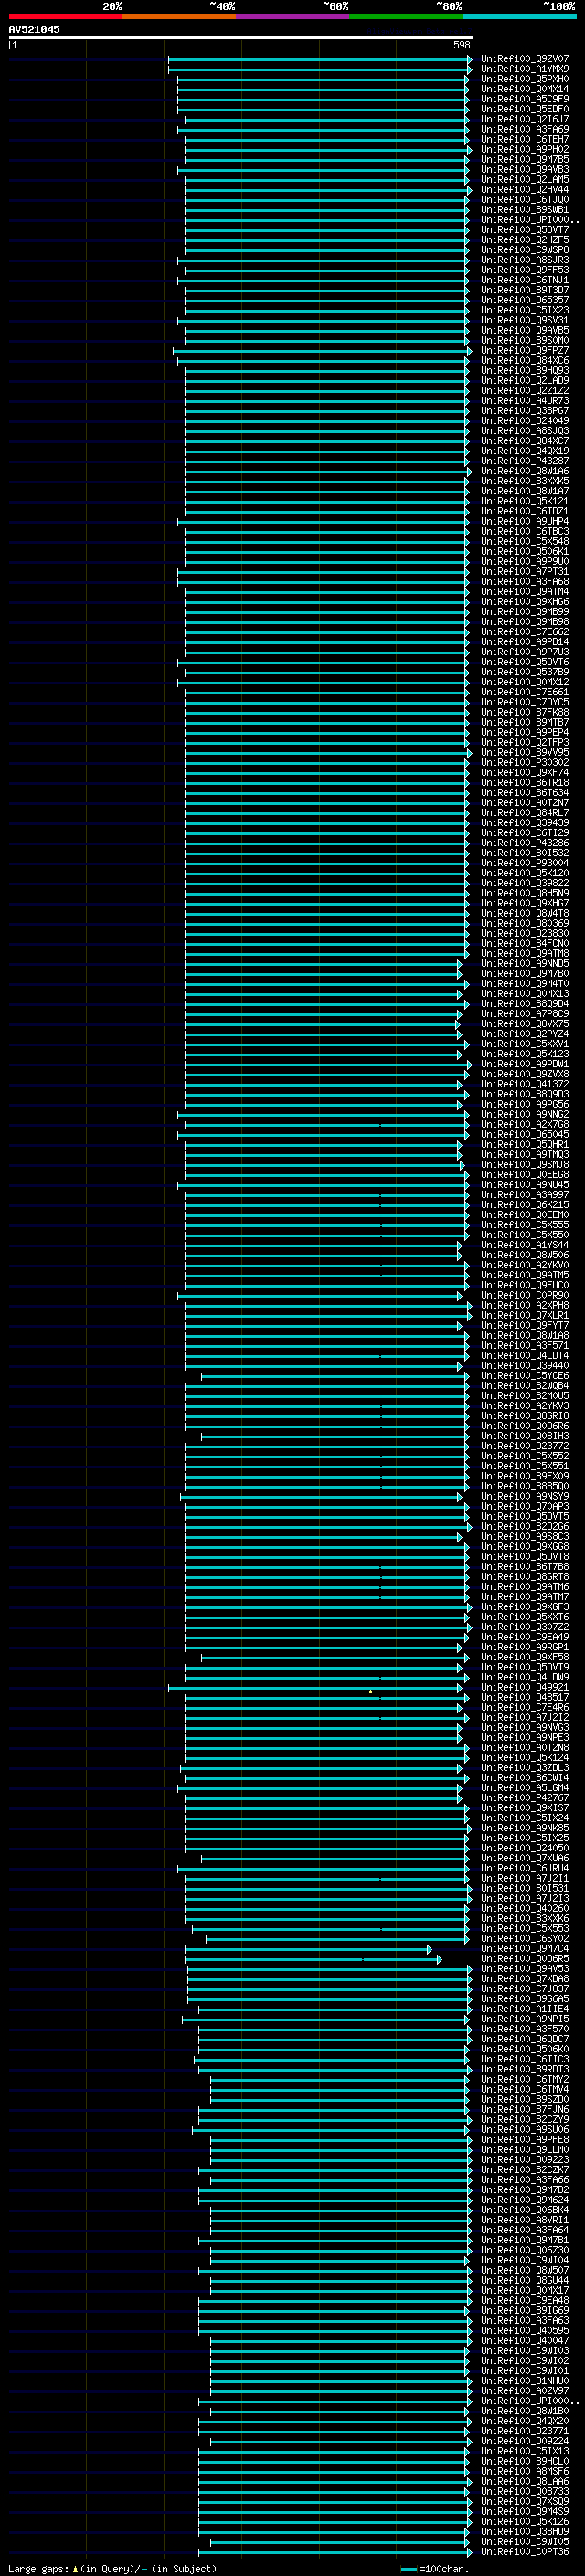Open hit UniRef100_A5C9F9

[525, 99]
